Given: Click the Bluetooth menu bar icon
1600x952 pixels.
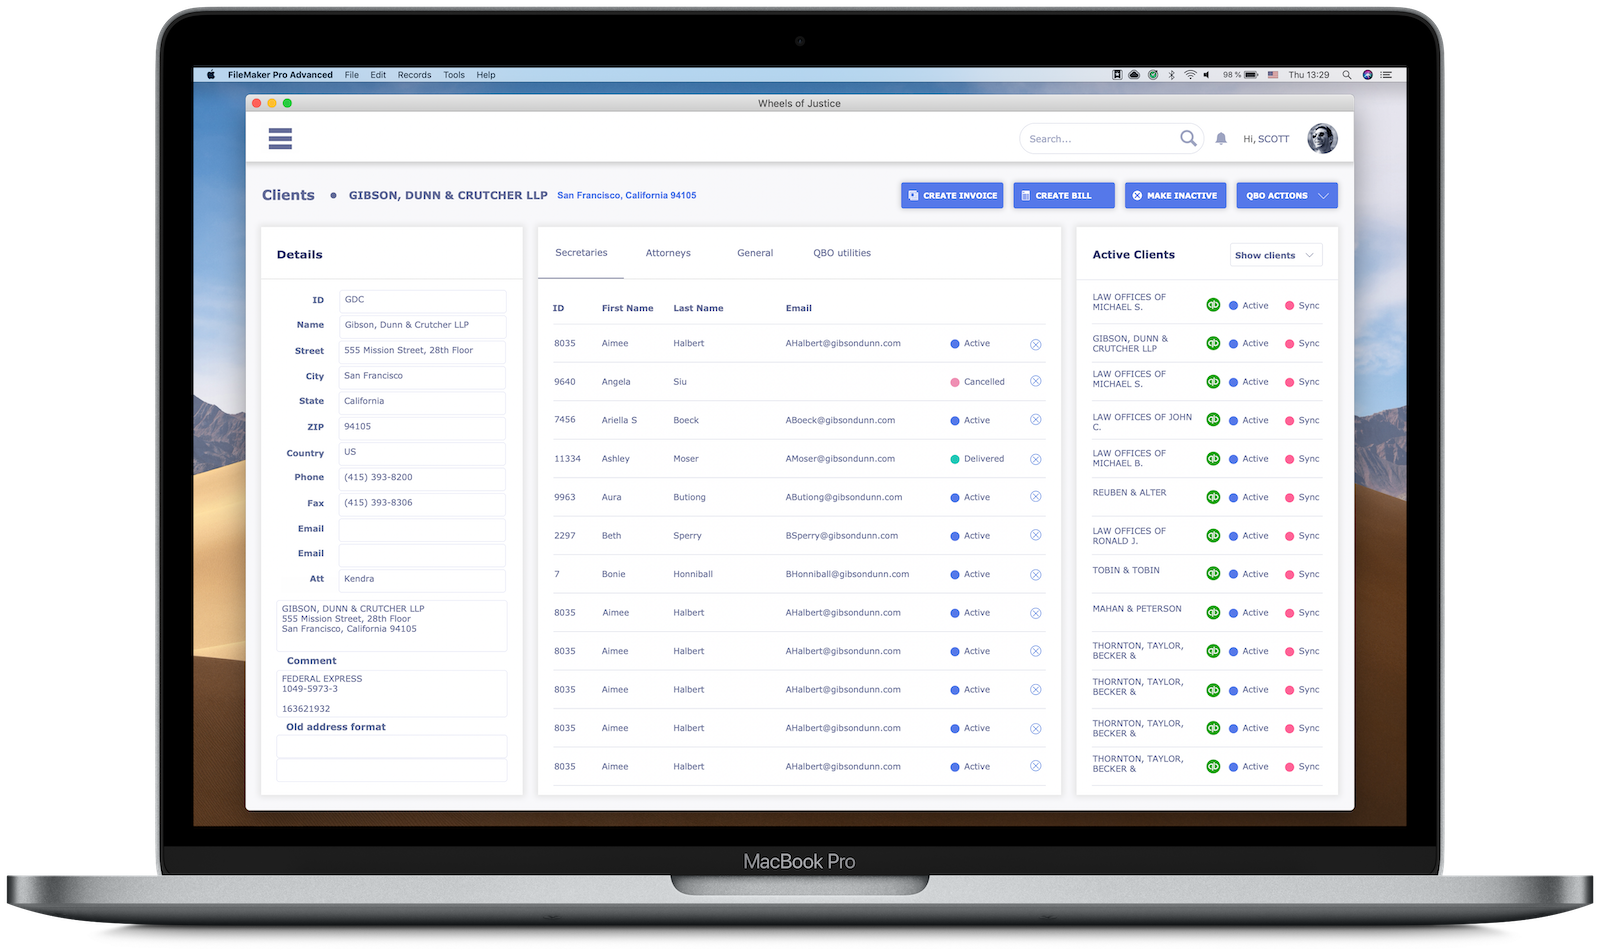Looking at the screenshot, I should coord(1172,75).
